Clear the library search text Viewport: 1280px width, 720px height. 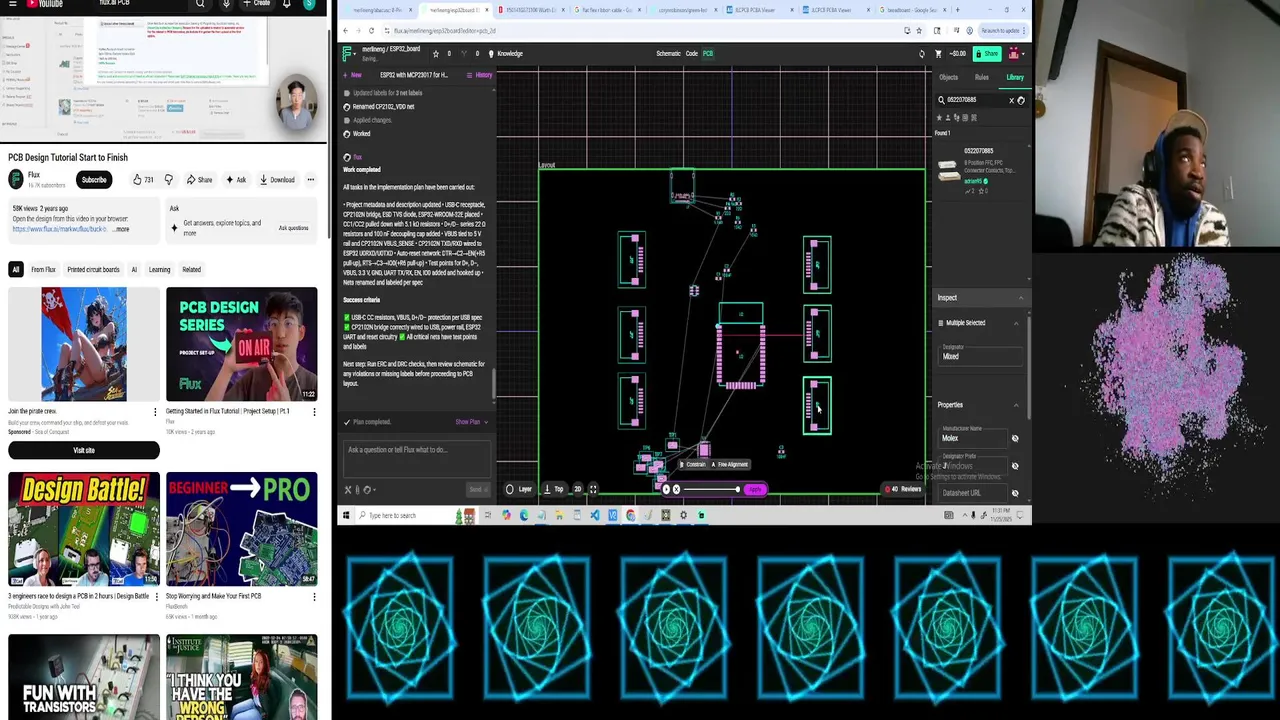[x=1011, y=100]
